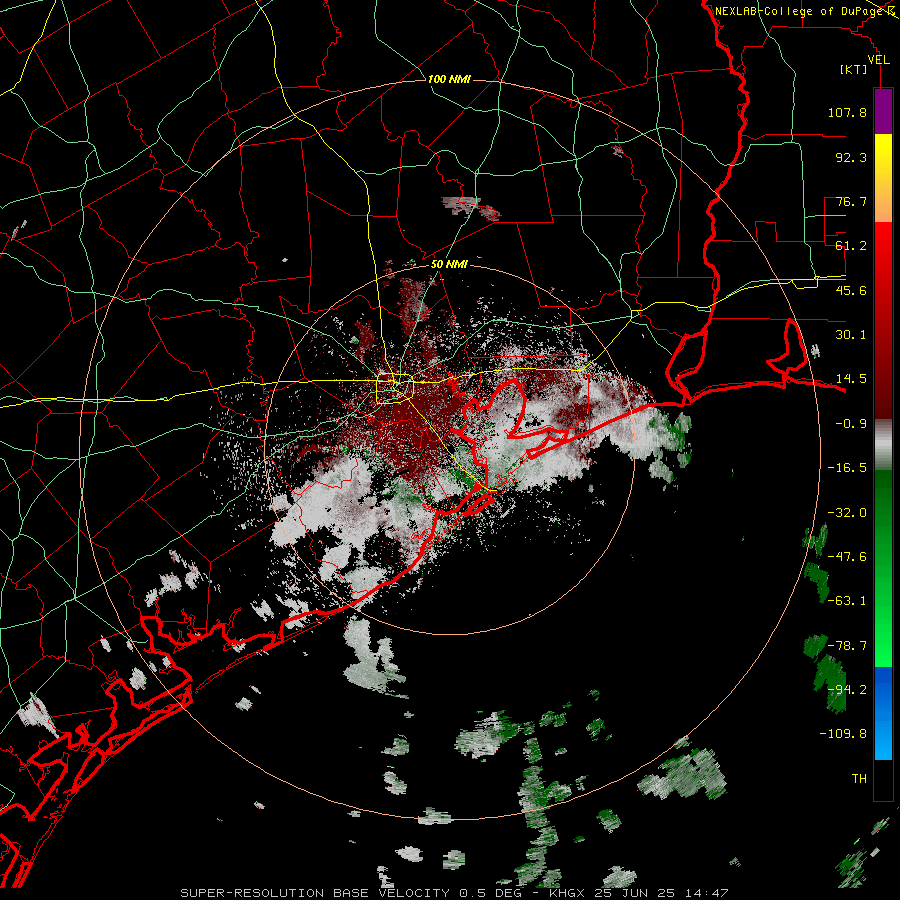Click the purple segment of the color bar

pos(883,111)
